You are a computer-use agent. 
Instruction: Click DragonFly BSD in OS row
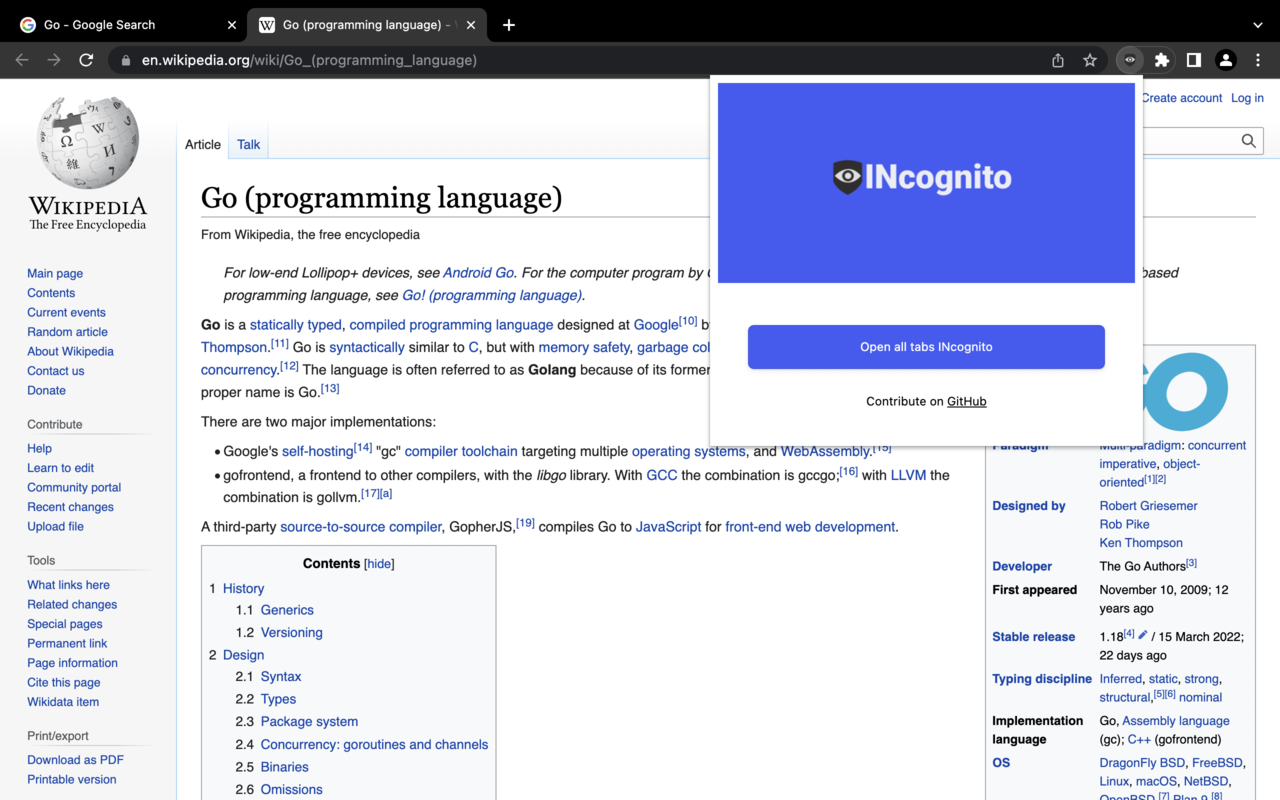tap(1142, 763)
